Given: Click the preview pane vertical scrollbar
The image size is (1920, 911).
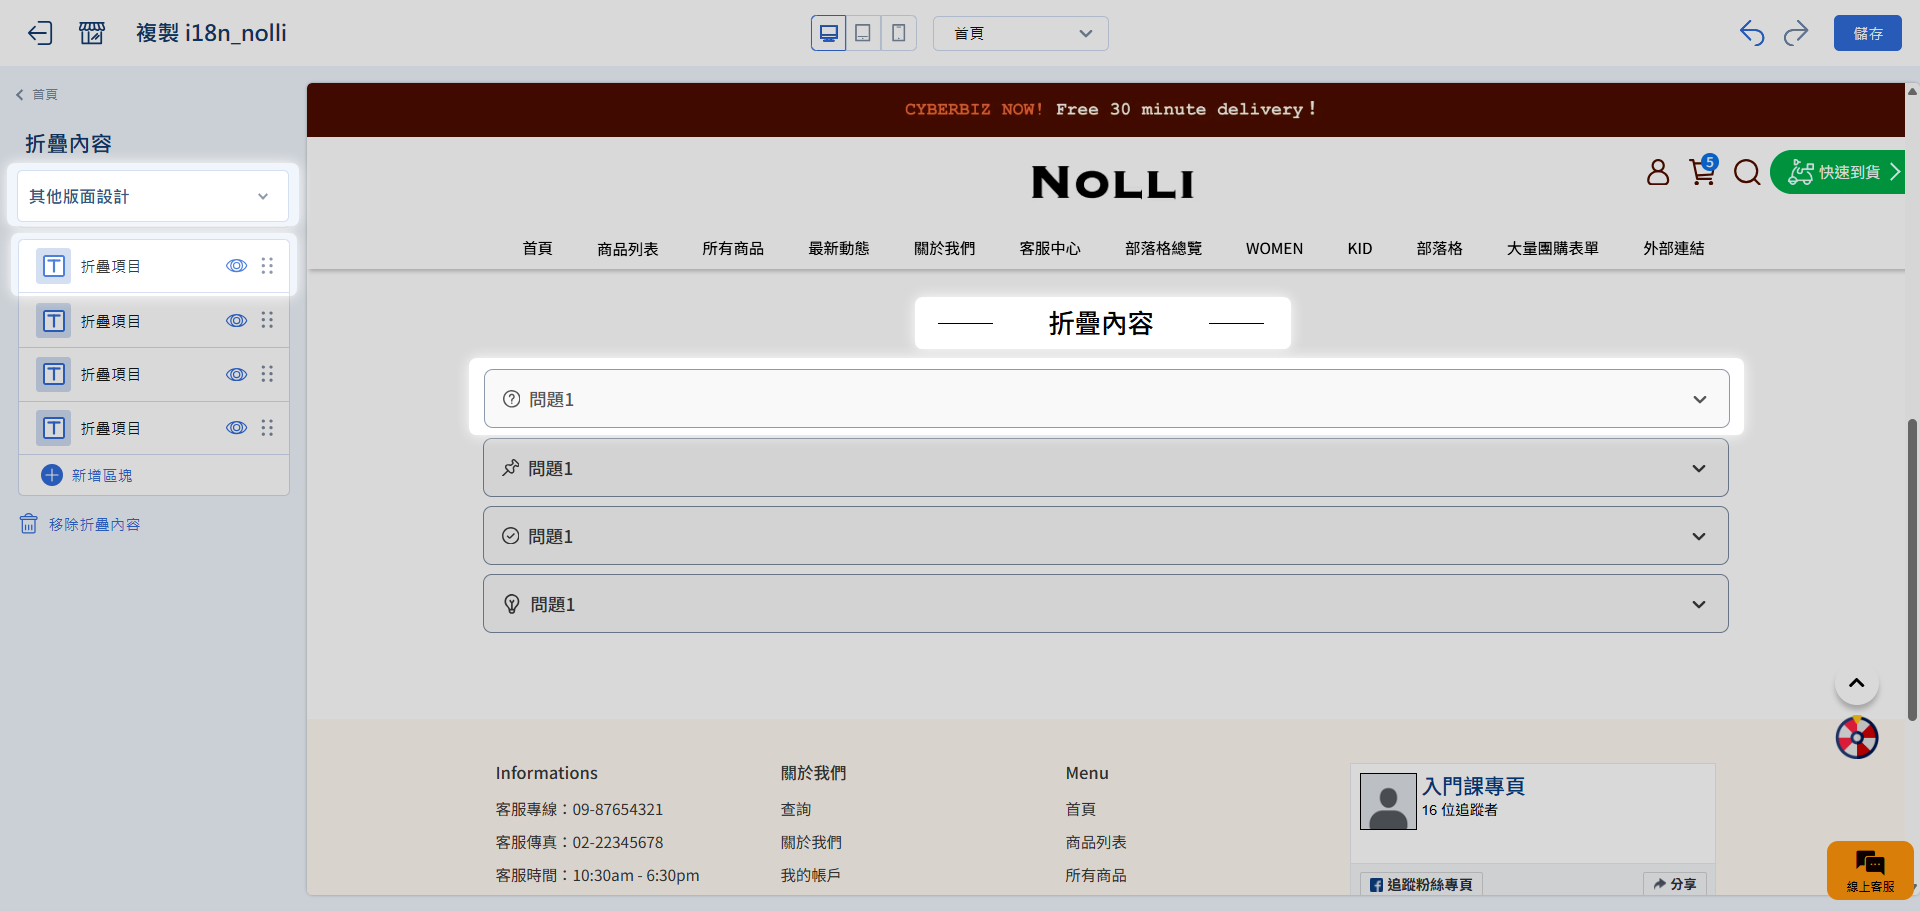Looking at the screenshot, I should [1912, 569].
